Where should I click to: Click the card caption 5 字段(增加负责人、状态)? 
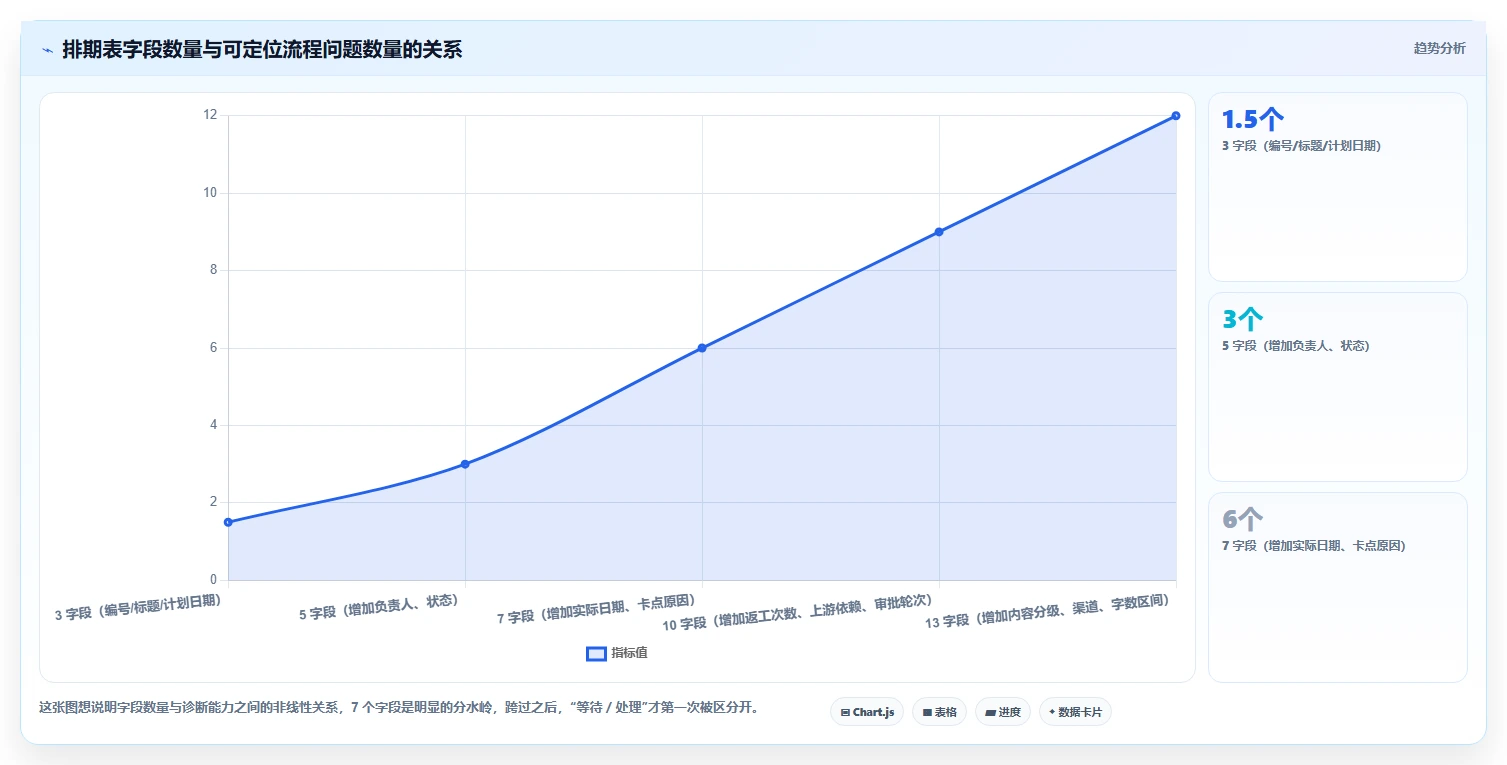1295,346
